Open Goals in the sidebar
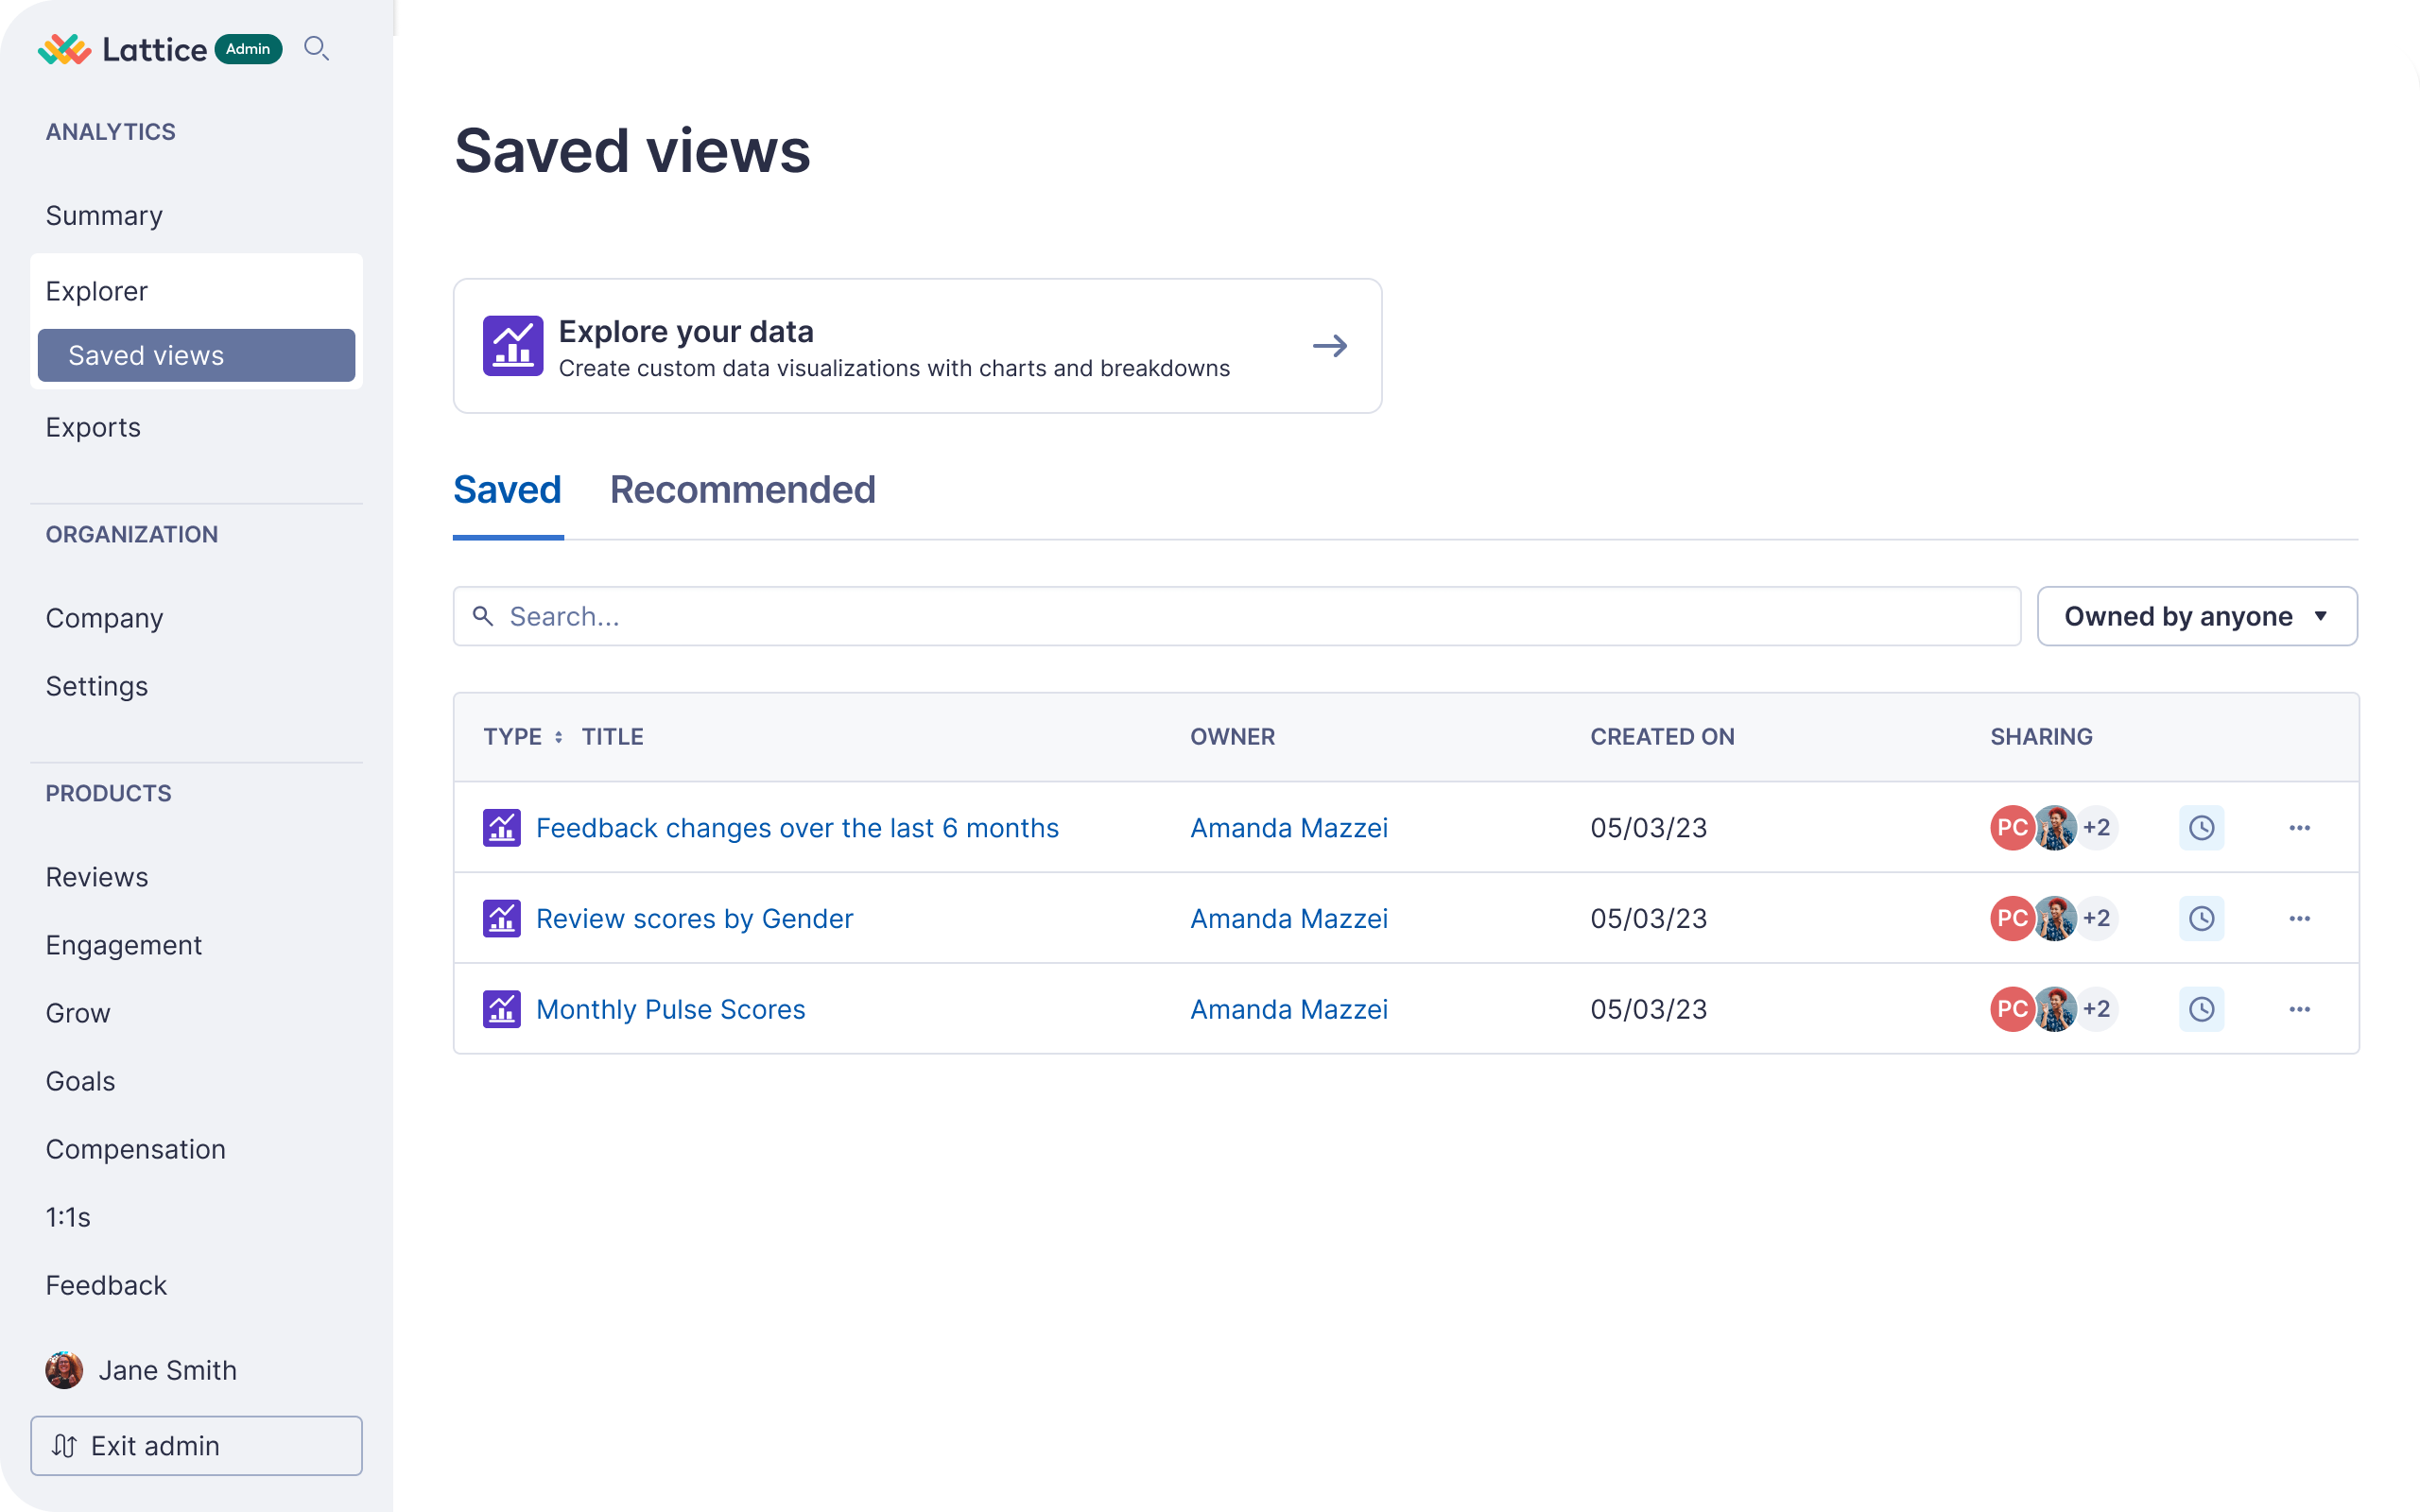 [80, 1081]
